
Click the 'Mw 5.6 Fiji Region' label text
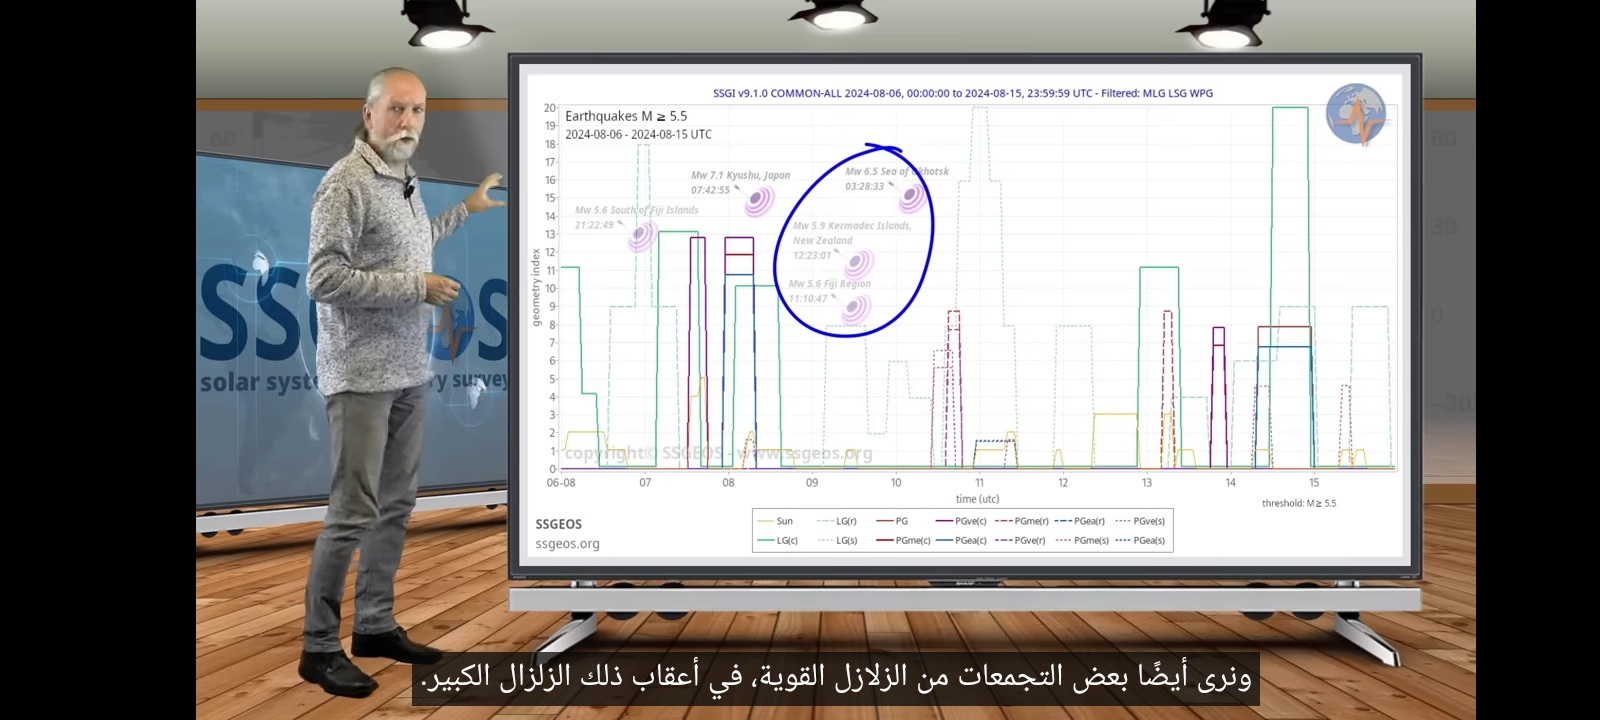(830, 284)
